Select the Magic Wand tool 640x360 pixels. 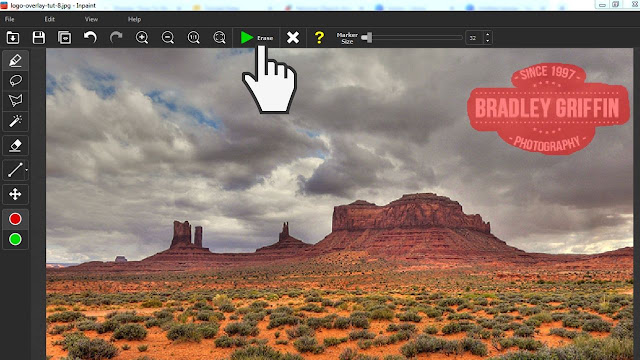[15, 121]
